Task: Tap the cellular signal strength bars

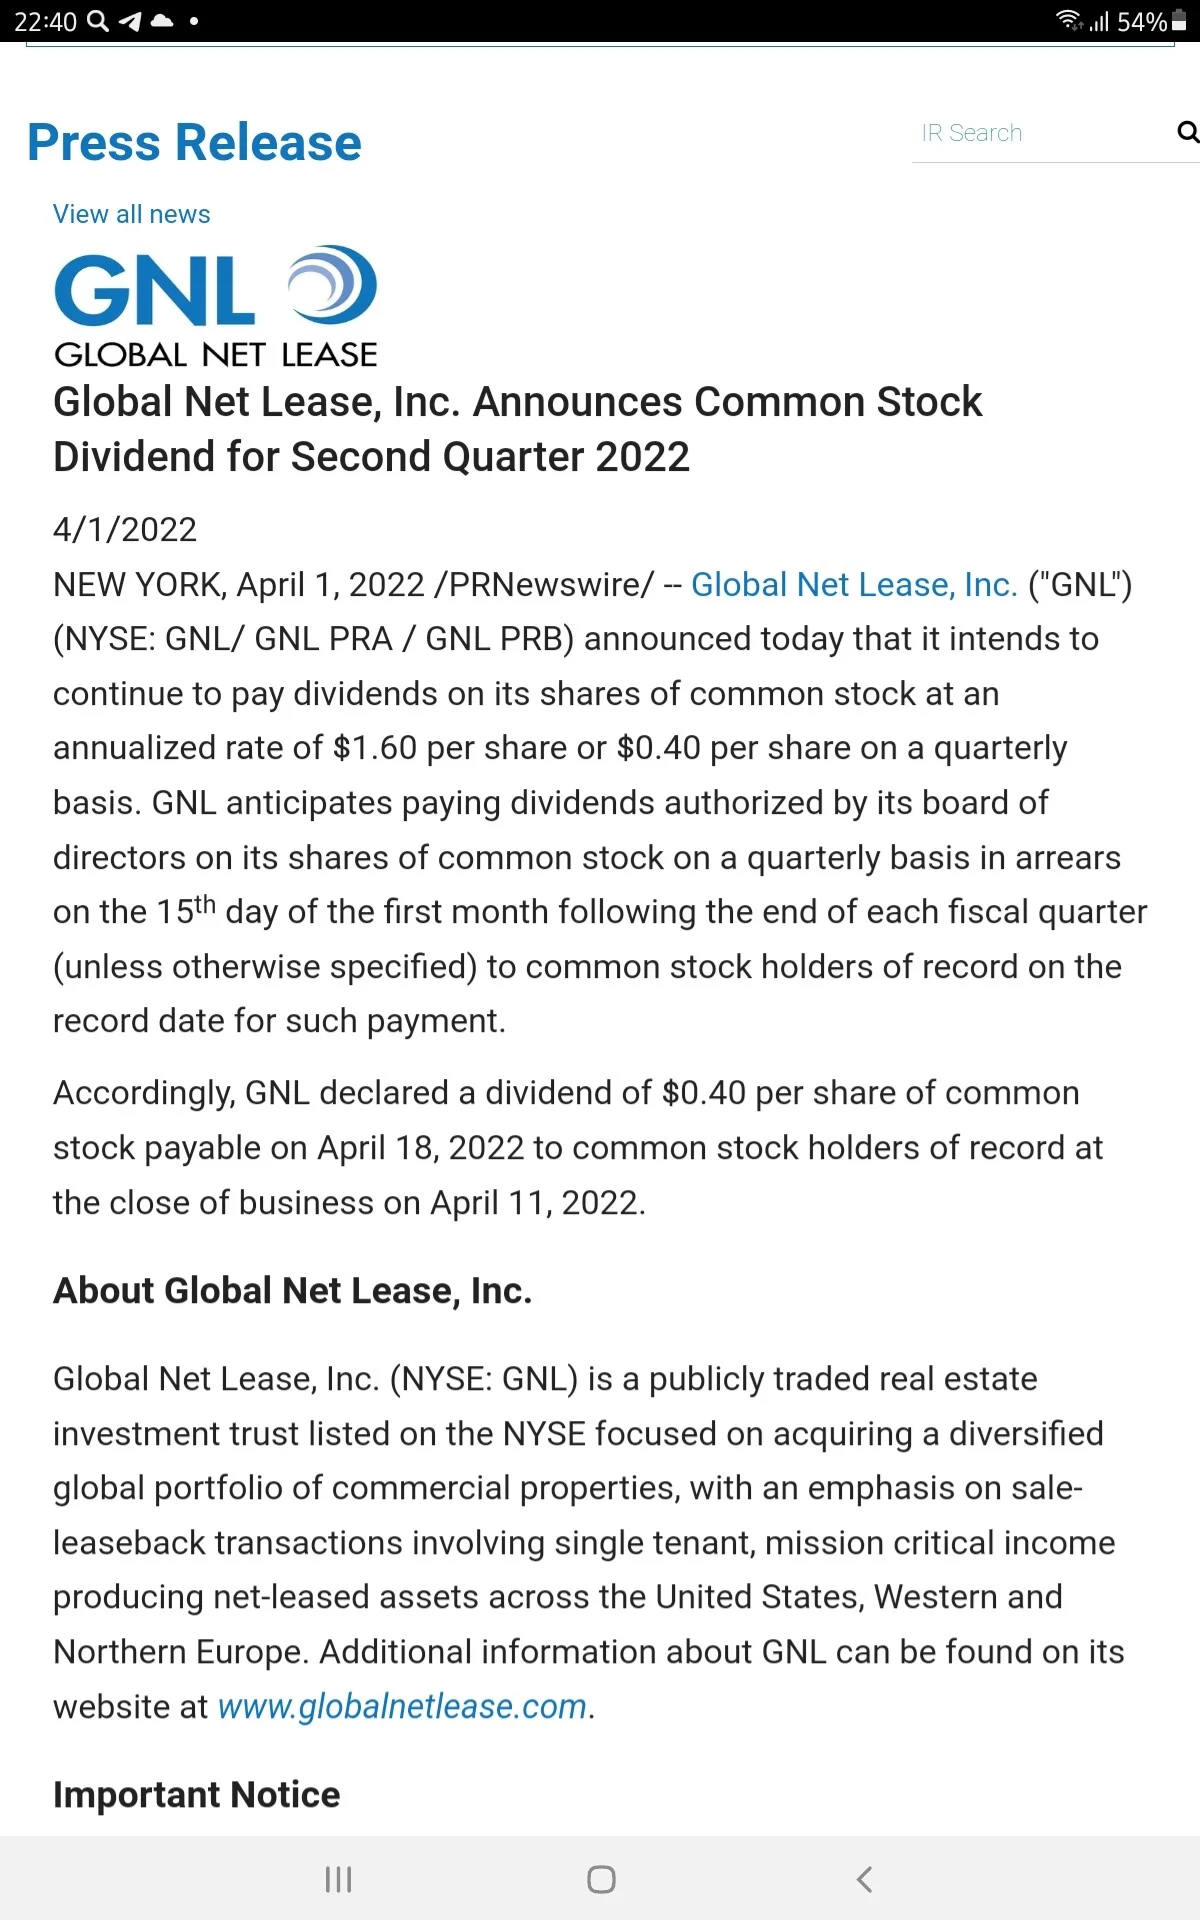Action: 1099,21
